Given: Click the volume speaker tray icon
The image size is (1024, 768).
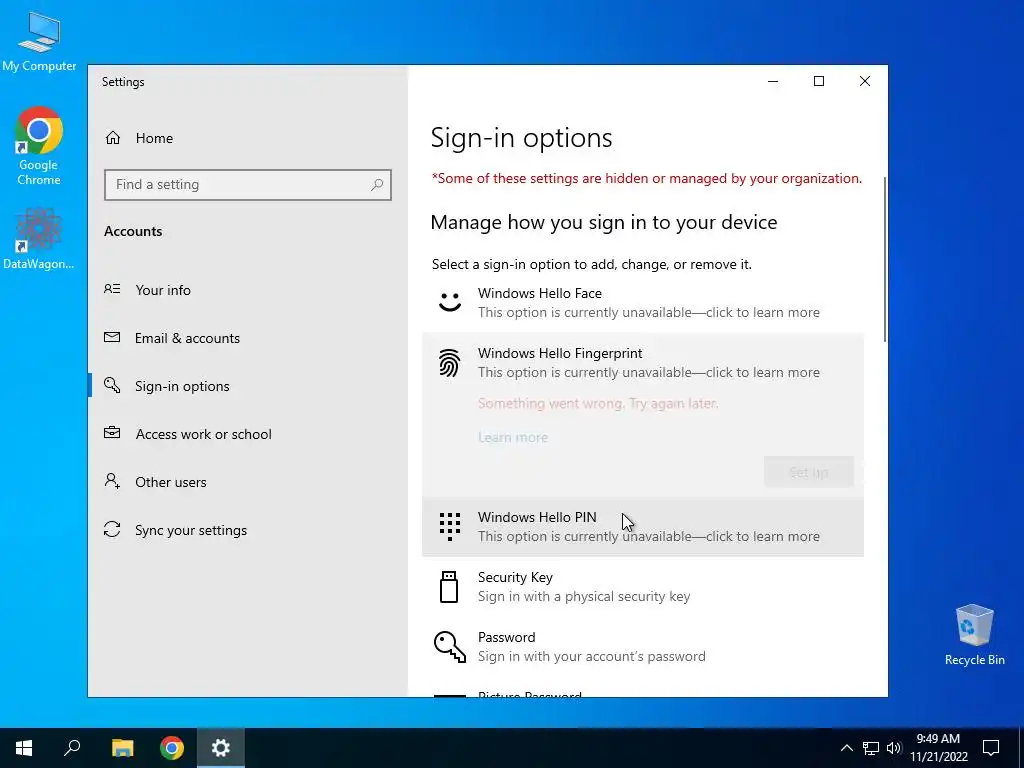Looking at the screenshot, I should coord(894,748).
